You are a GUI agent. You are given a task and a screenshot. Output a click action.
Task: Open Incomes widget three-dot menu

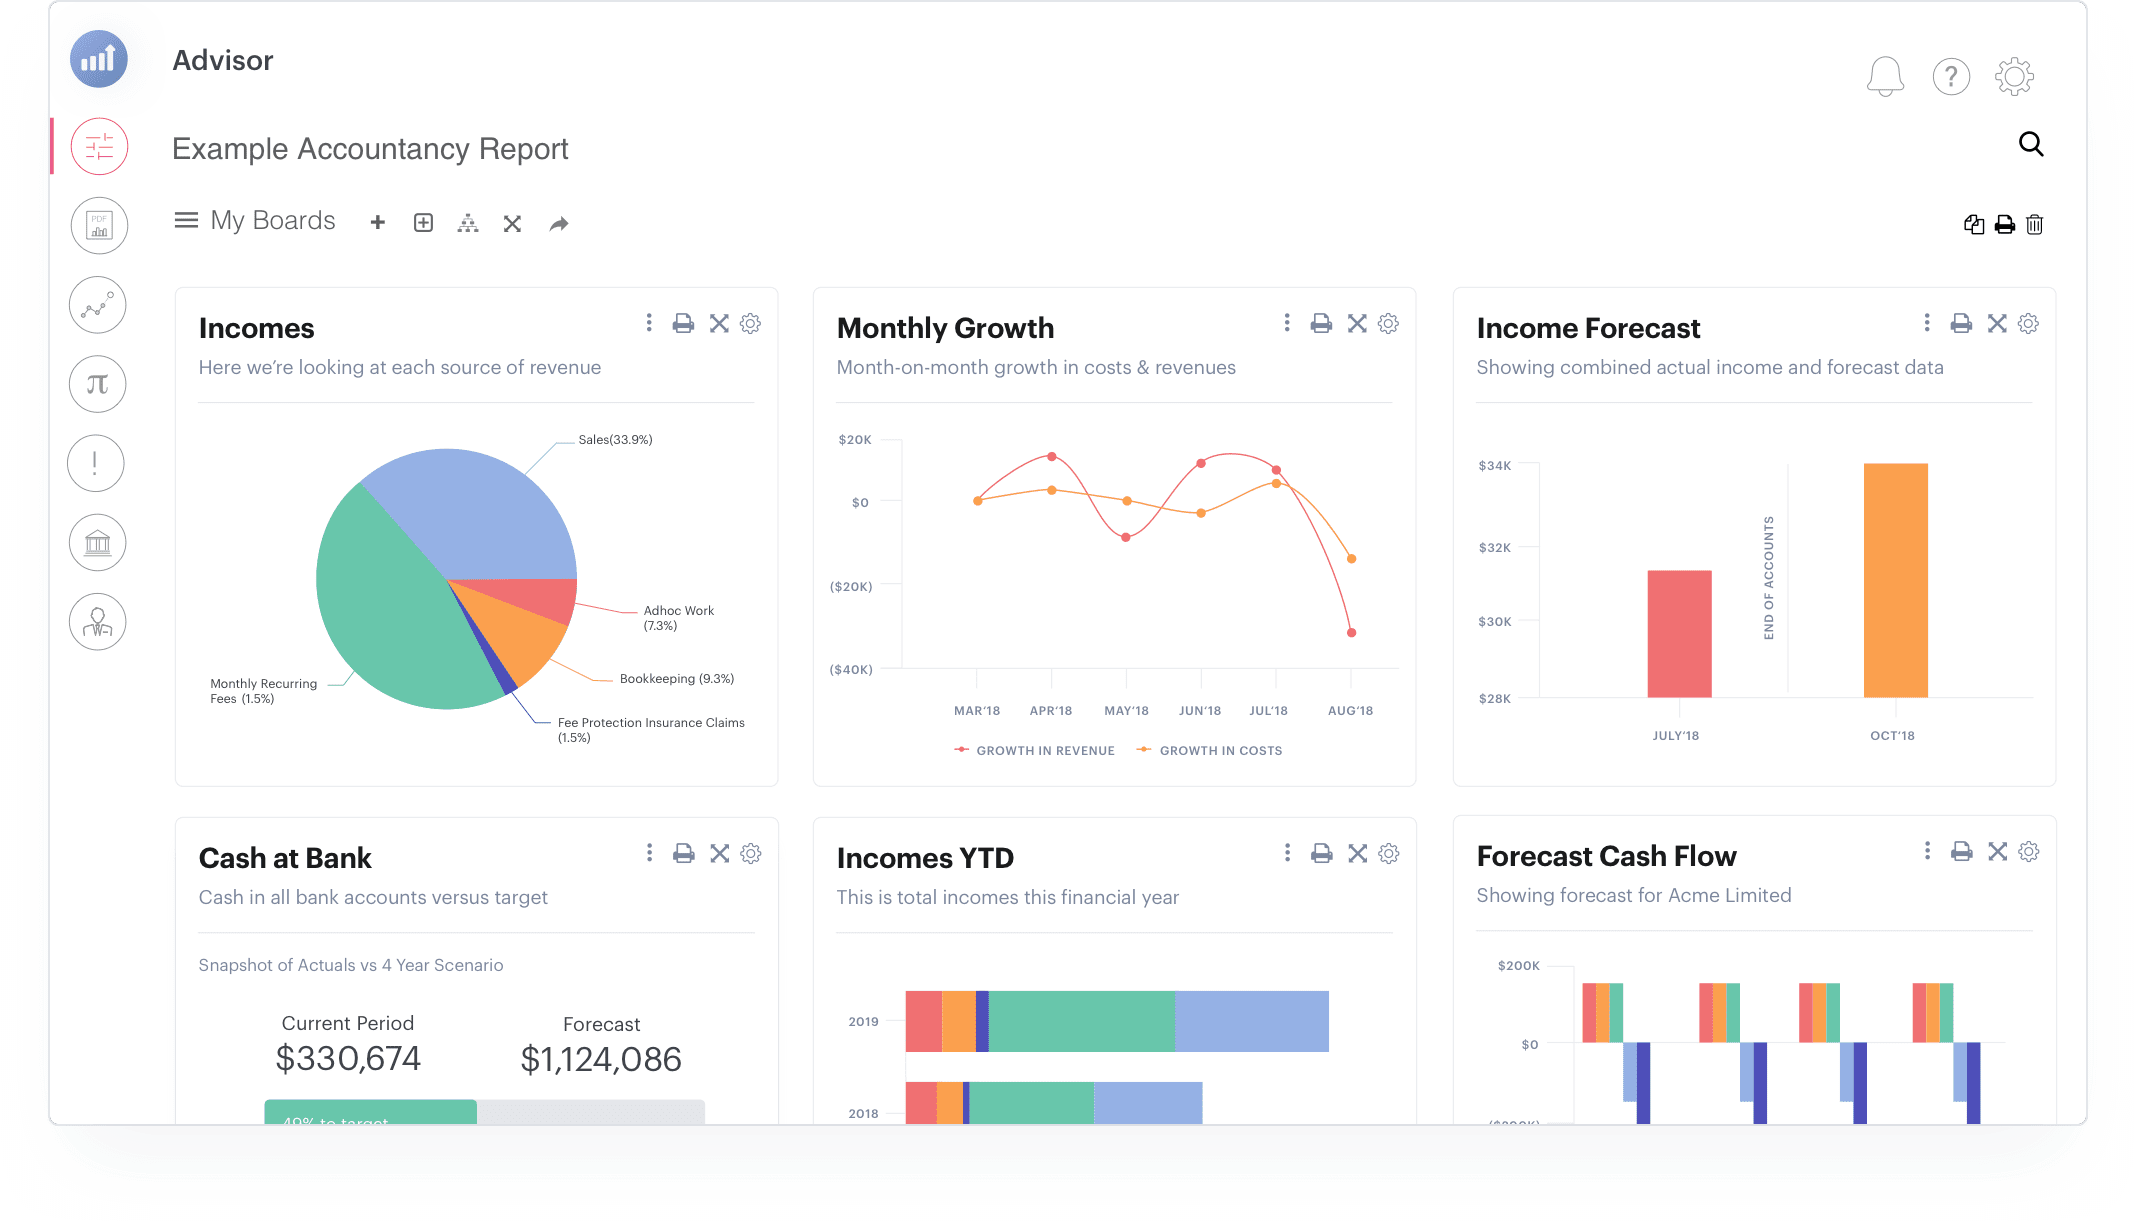[x=649, y=322]
